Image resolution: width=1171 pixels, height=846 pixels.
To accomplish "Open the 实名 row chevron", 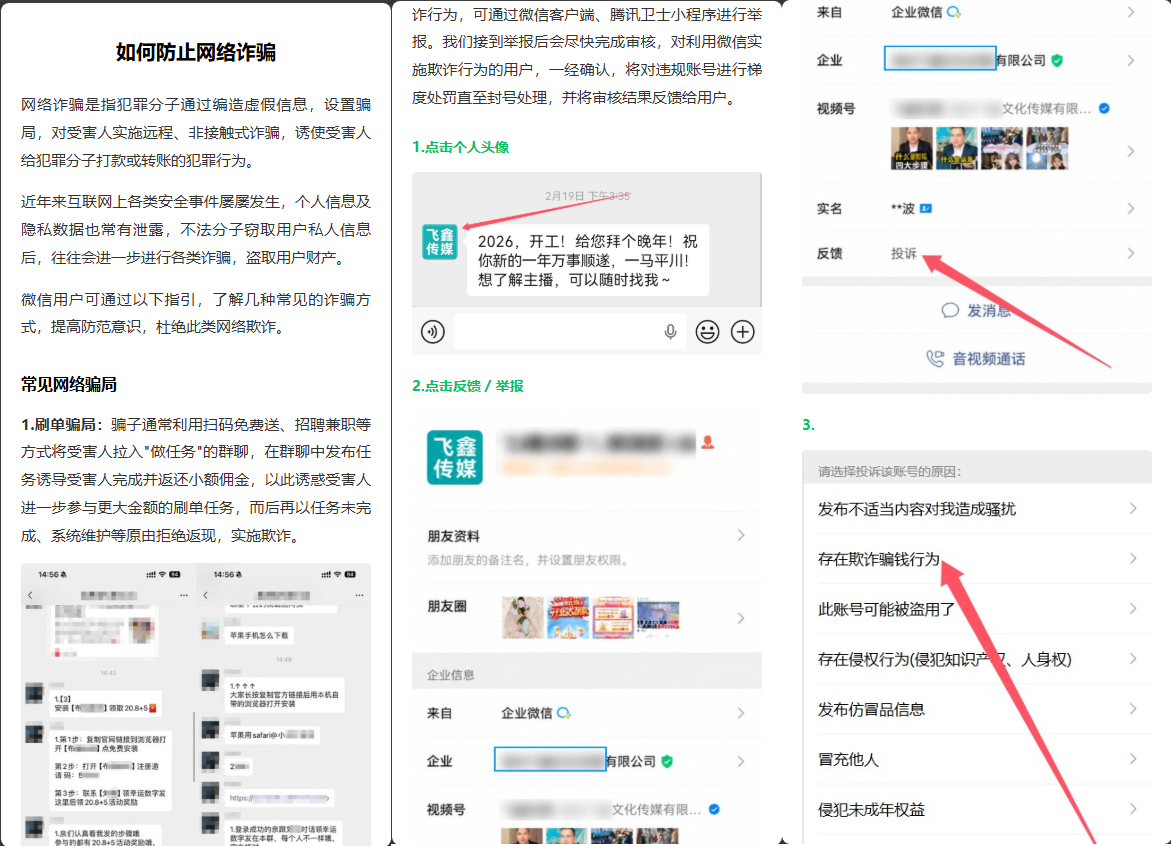I will click(x=1131, y=208).
